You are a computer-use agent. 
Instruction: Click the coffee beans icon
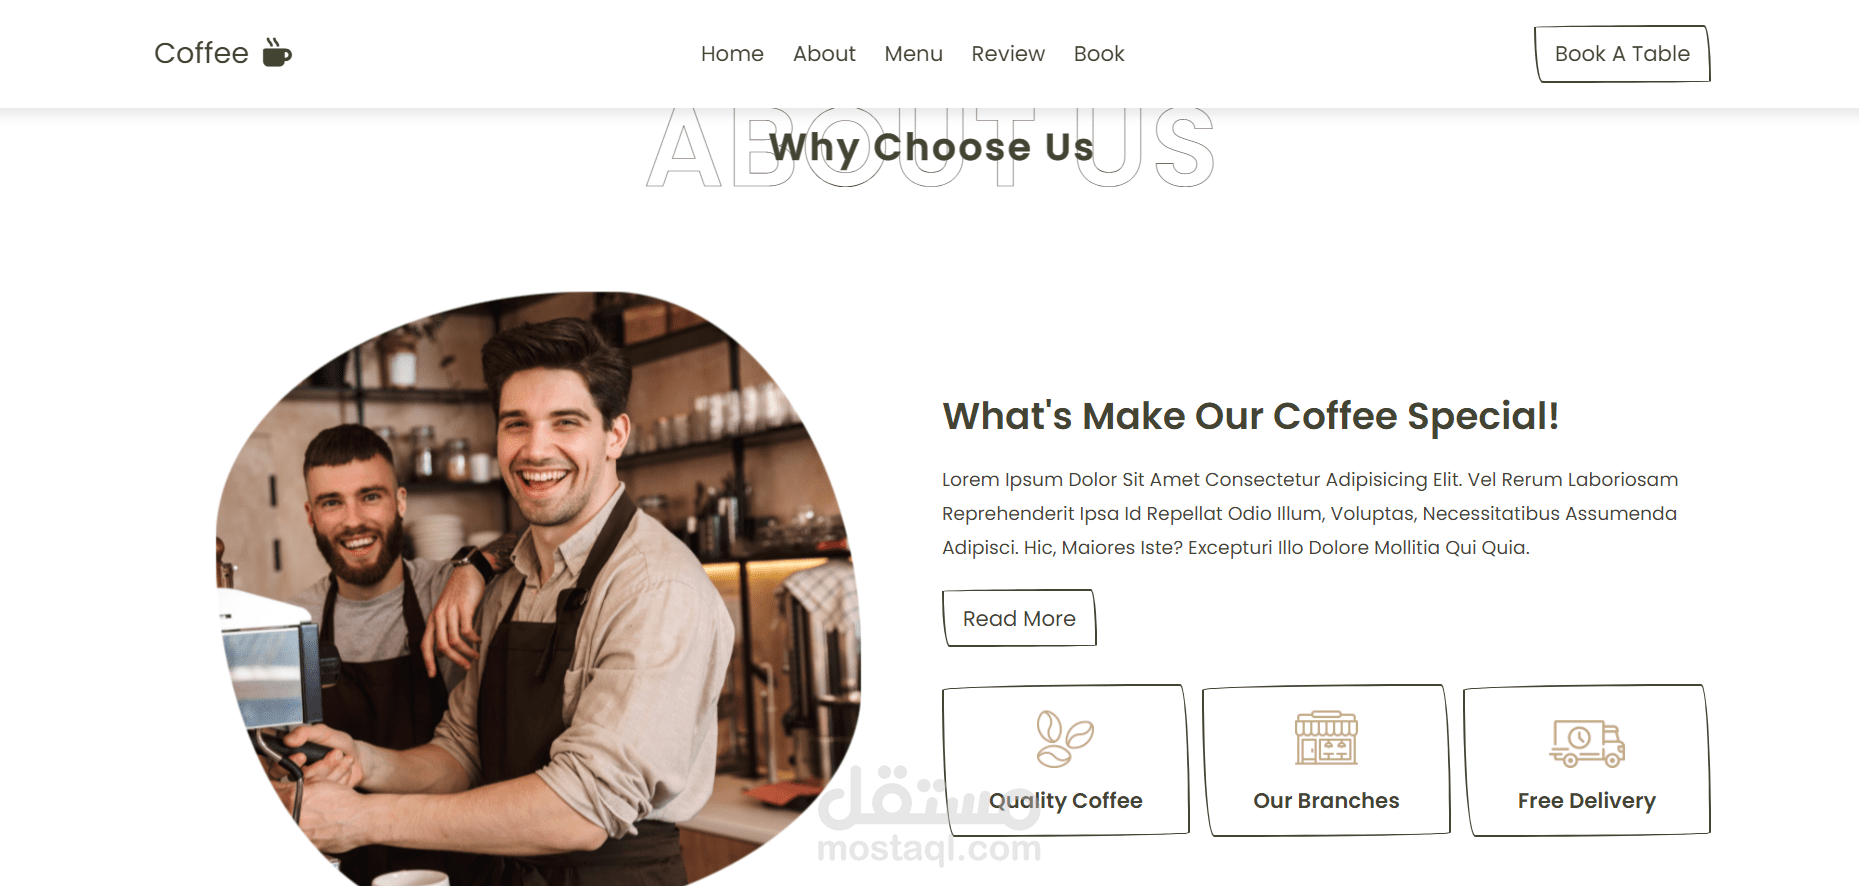pyautogui.click(x=1065, y=739)
